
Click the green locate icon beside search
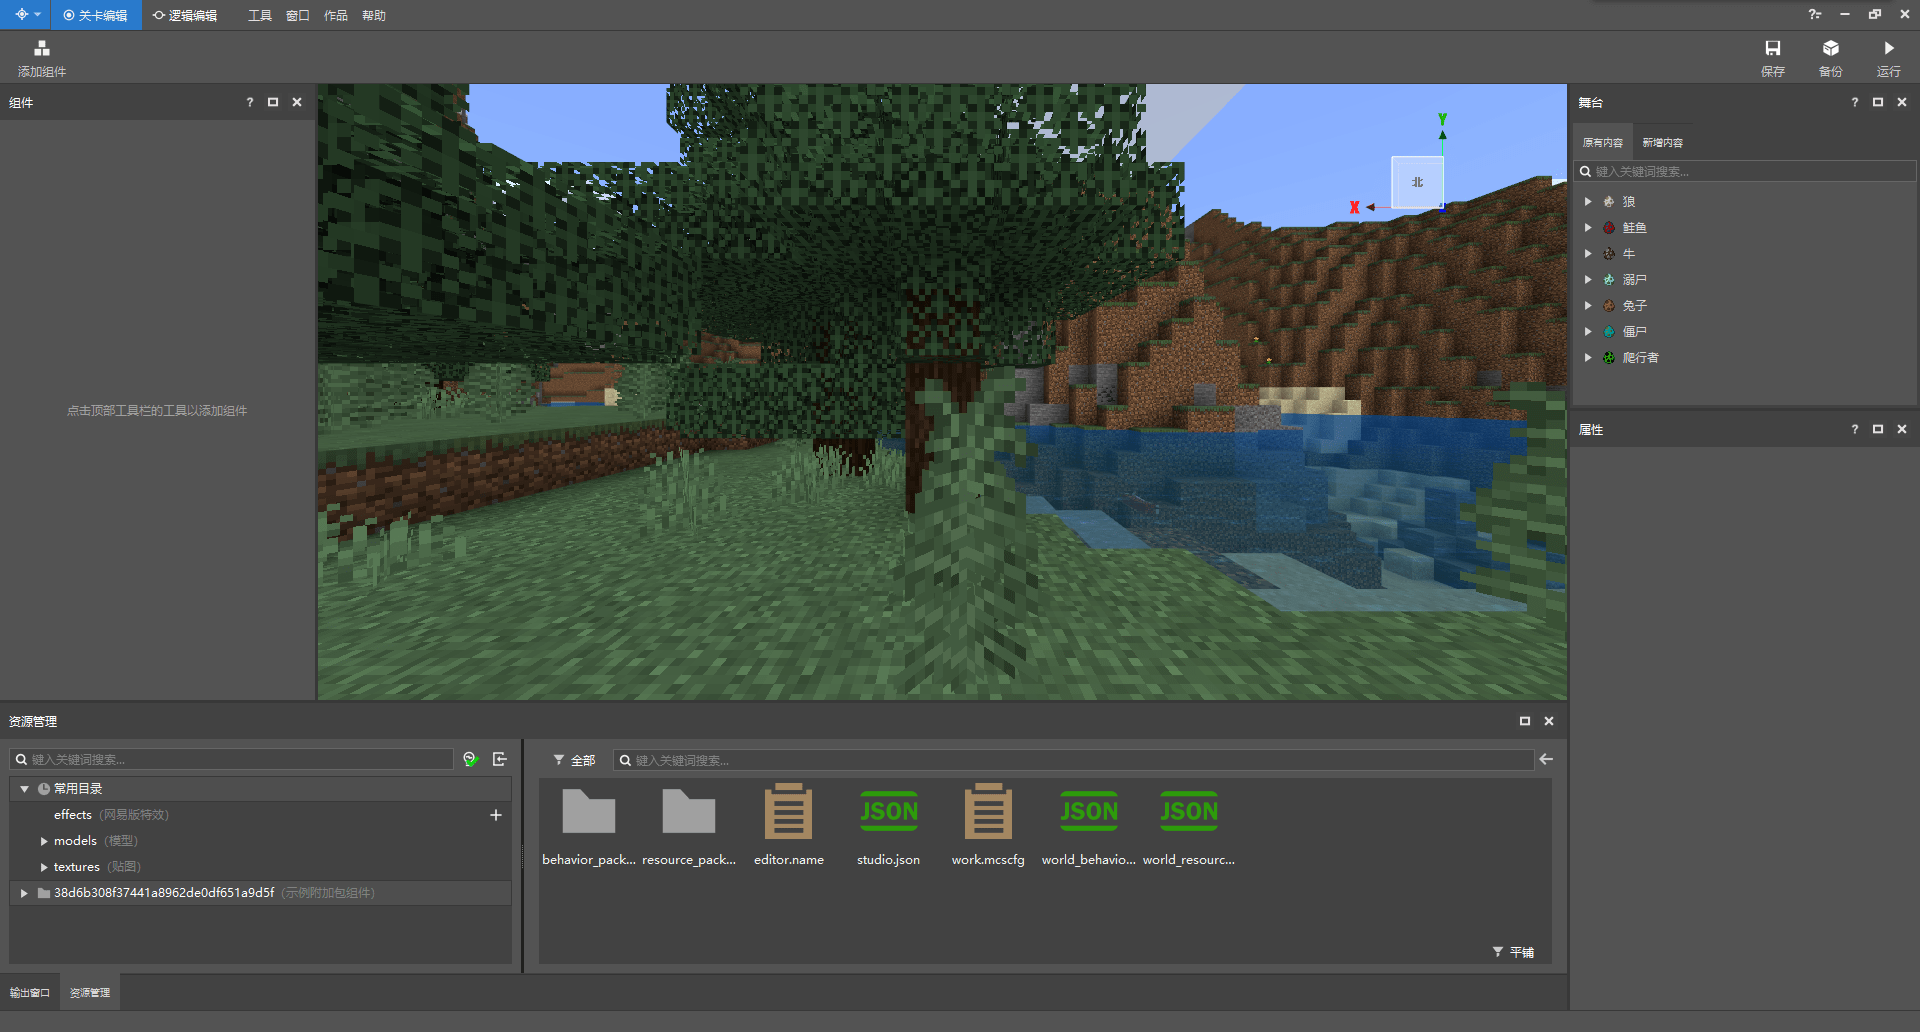pos(471,759)
